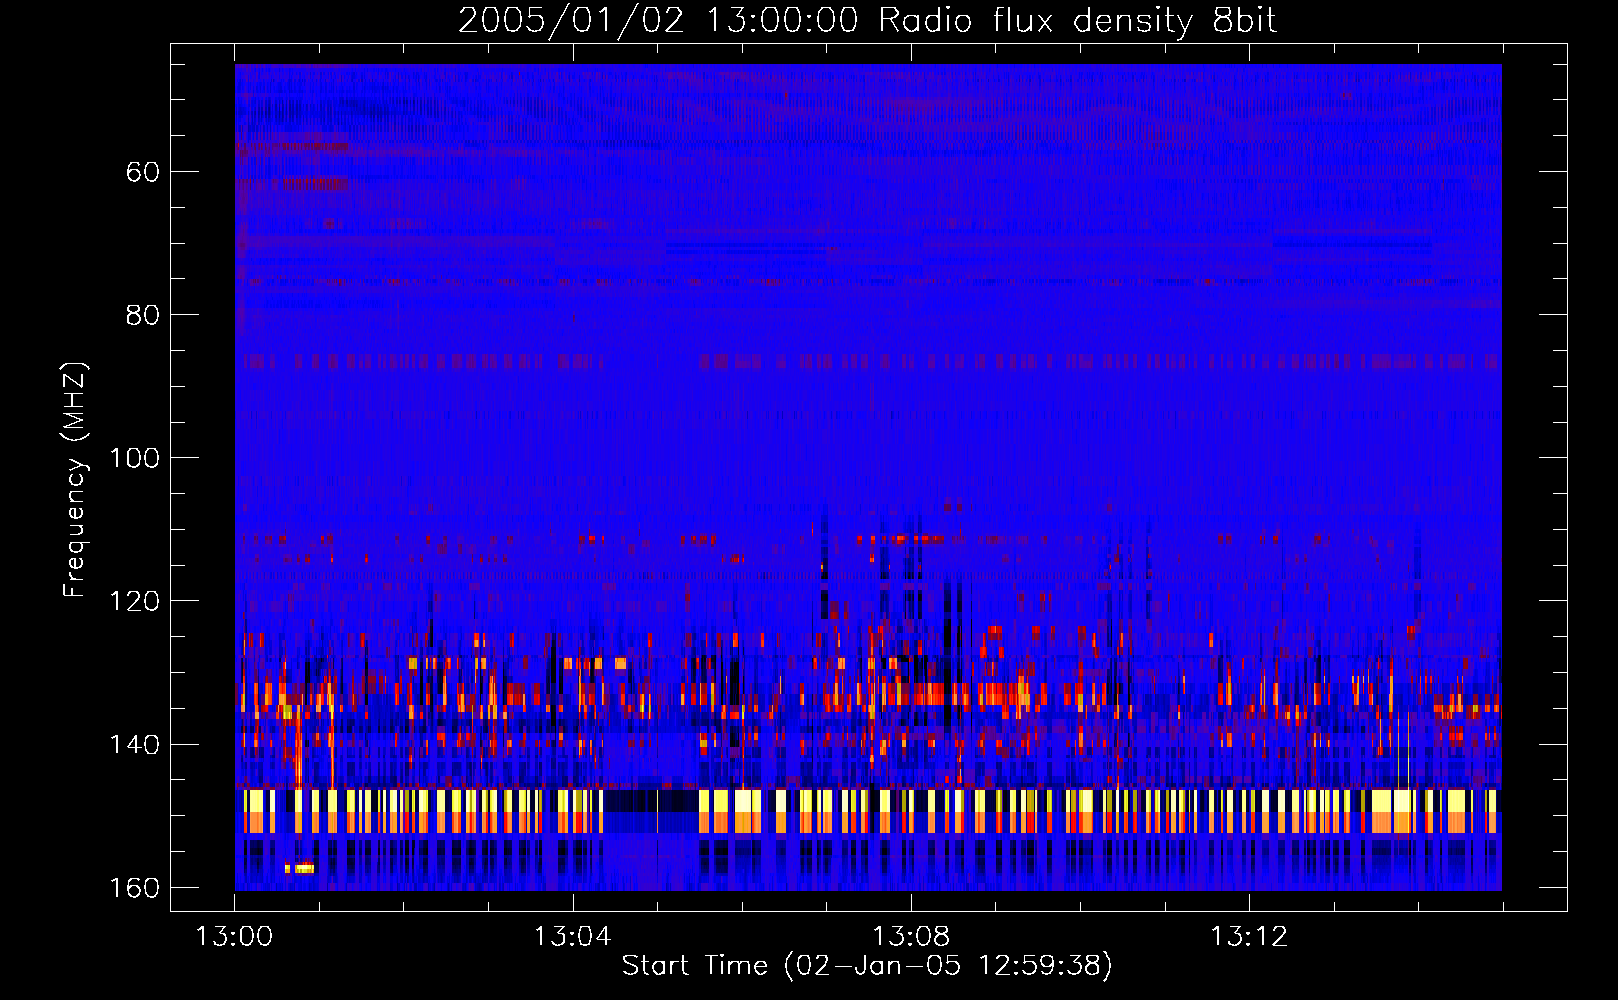
Task: Select the 80 frequency tick label
Action: coord(143,315)
